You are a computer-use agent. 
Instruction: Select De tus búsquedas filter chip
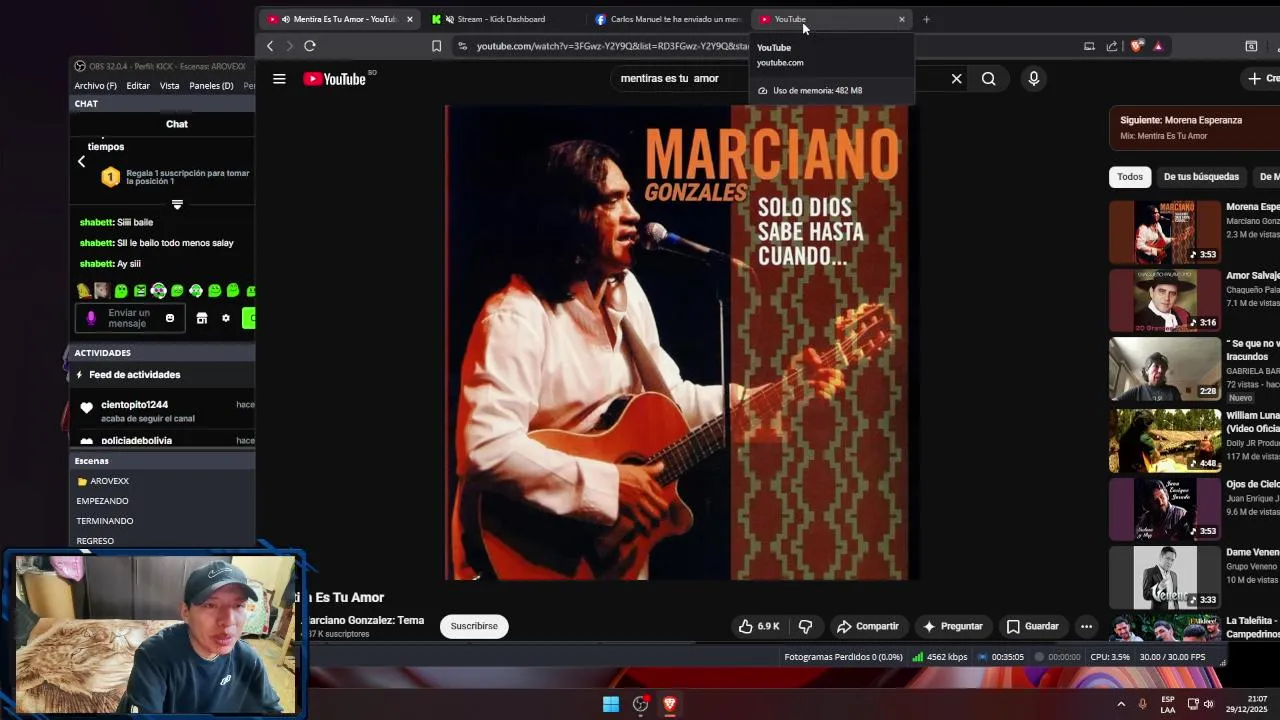1201,177
